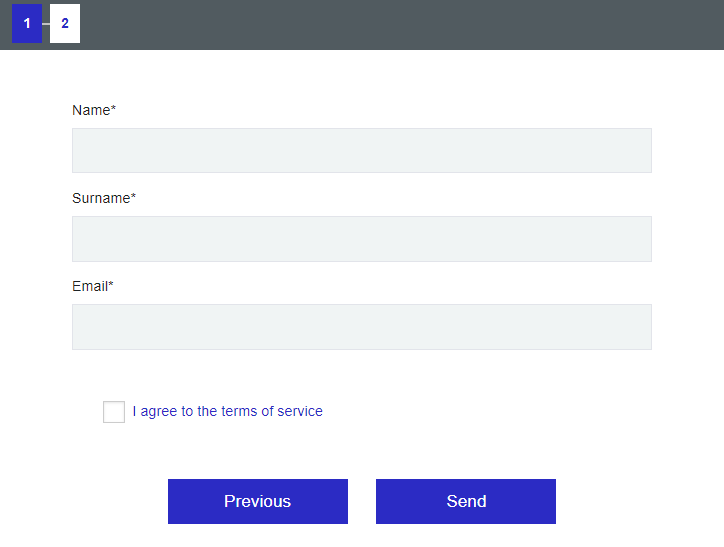The image size is (724, 547).
Task: Click the empty gray header bar area
Action: pyautogui.click(x=400, y=24)
